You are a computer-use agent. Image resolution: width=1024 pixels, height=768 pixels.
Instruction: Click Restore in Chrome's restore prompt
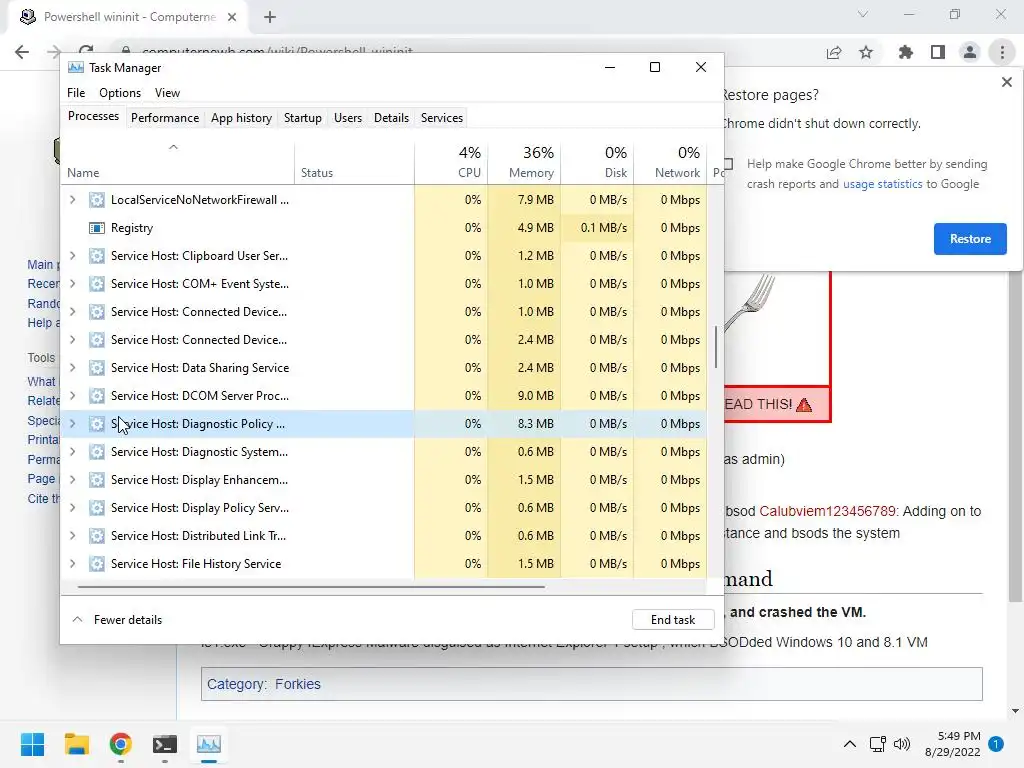pyautogui.click(x=970, y=239)
